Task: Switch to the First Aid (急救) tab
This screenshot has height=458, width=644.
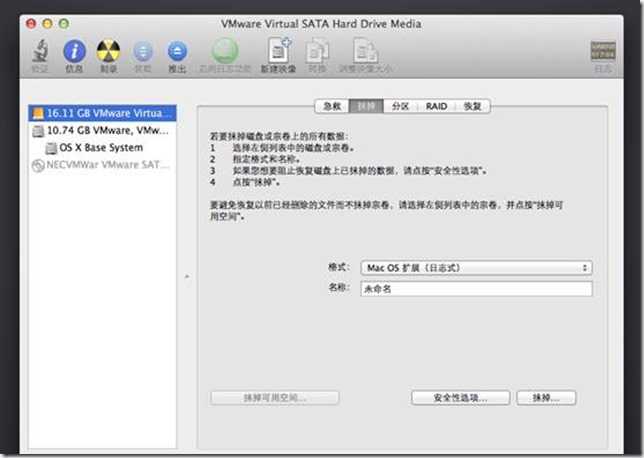Action: click(x=332, y=106)
